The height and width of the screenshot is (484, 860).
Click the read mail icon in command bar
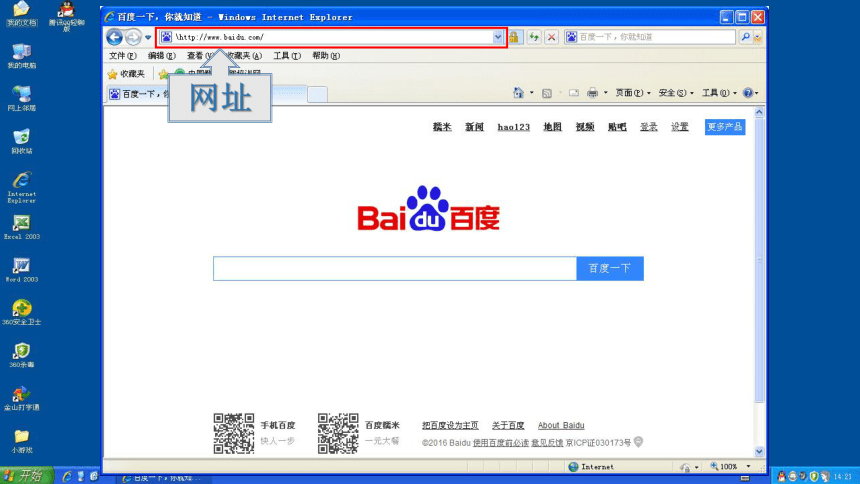(574, 93)
